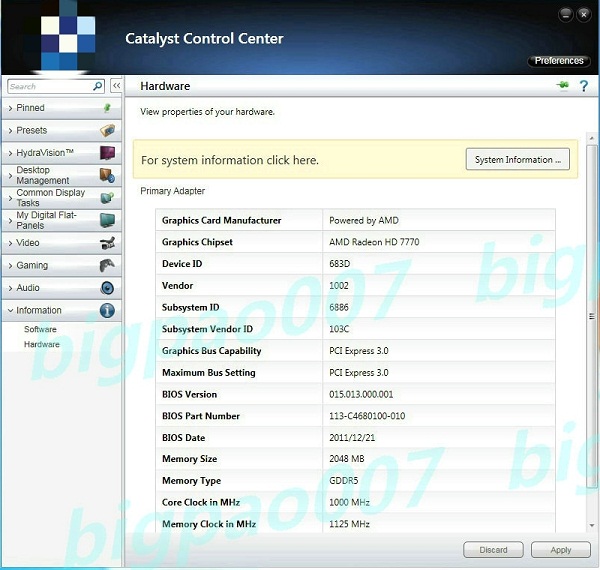Viewport: 600px width, 570px height.
Task: Click the 'Graphics Bus Capability' label
Action: point(212,351)
